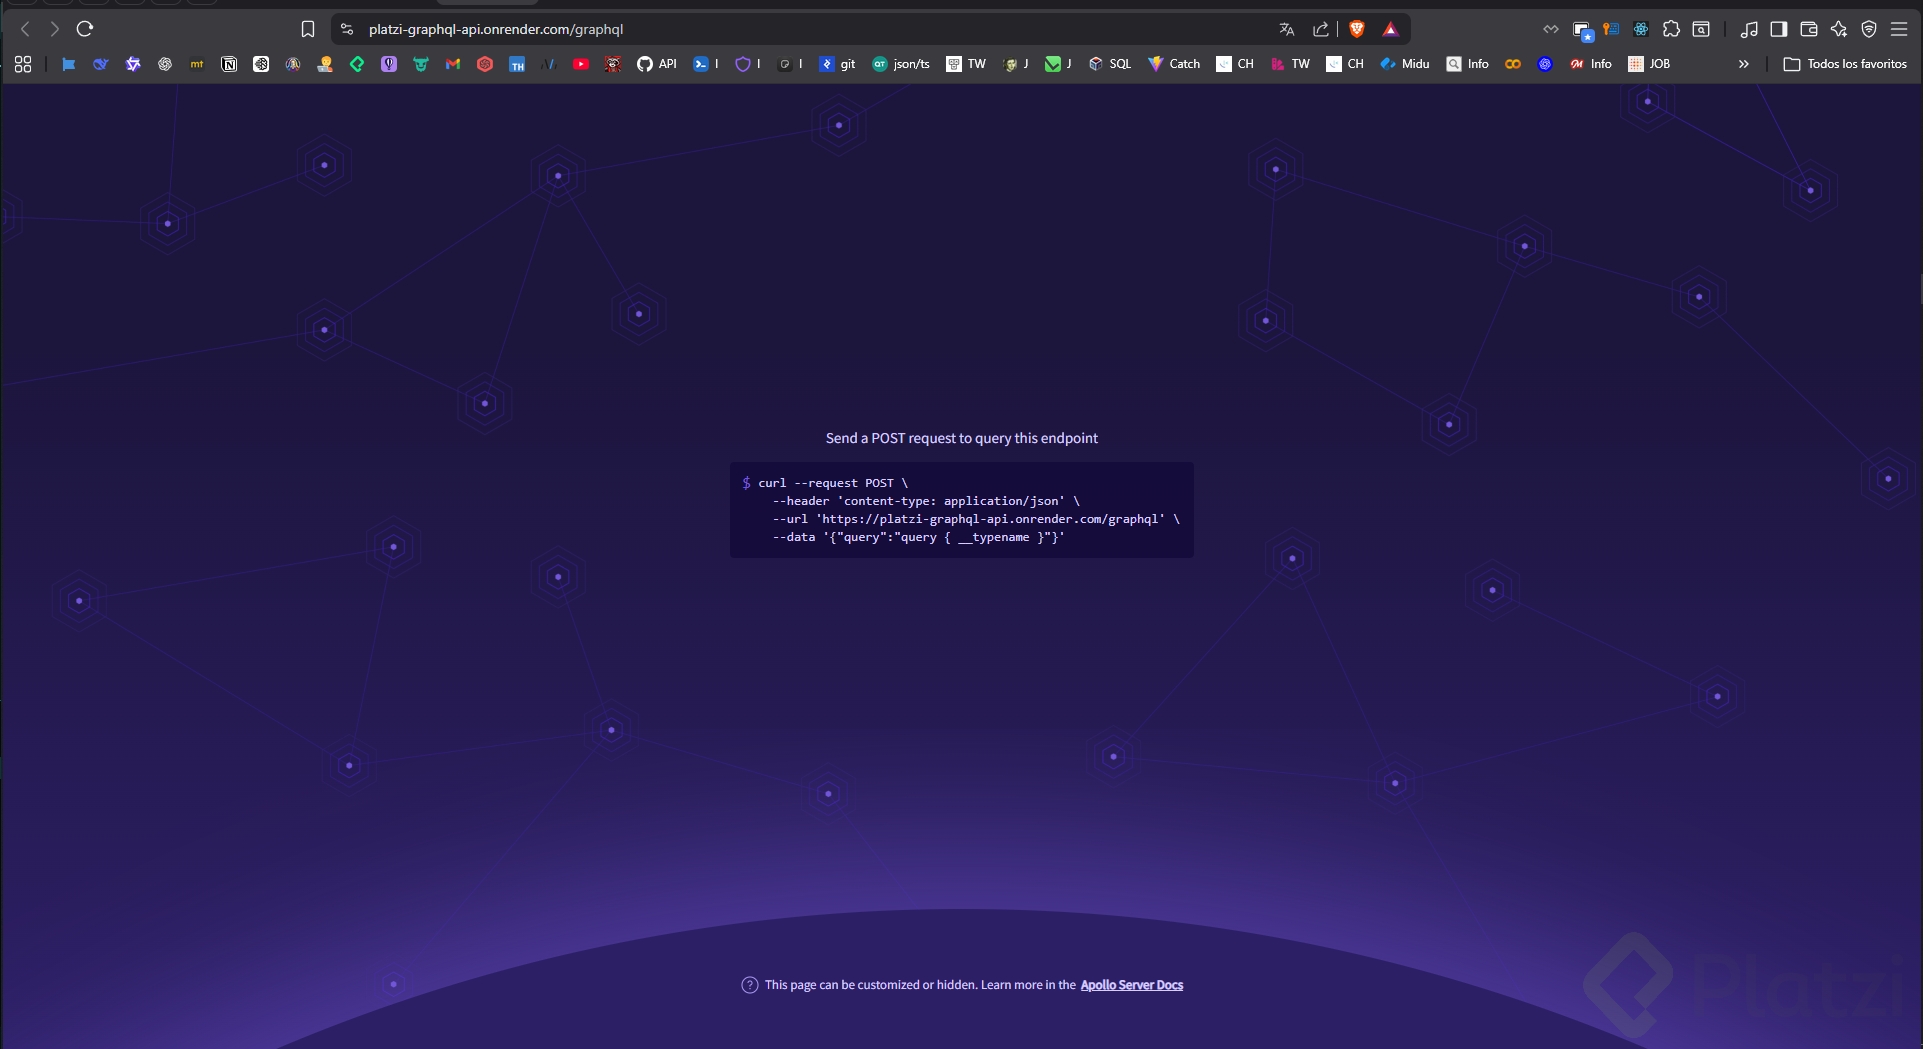The width and height of the screenshot is (1923, 1049).
Task: Open the apps grid in bookmarks bar
Action: pyautogui.click(x=23, y=64)
